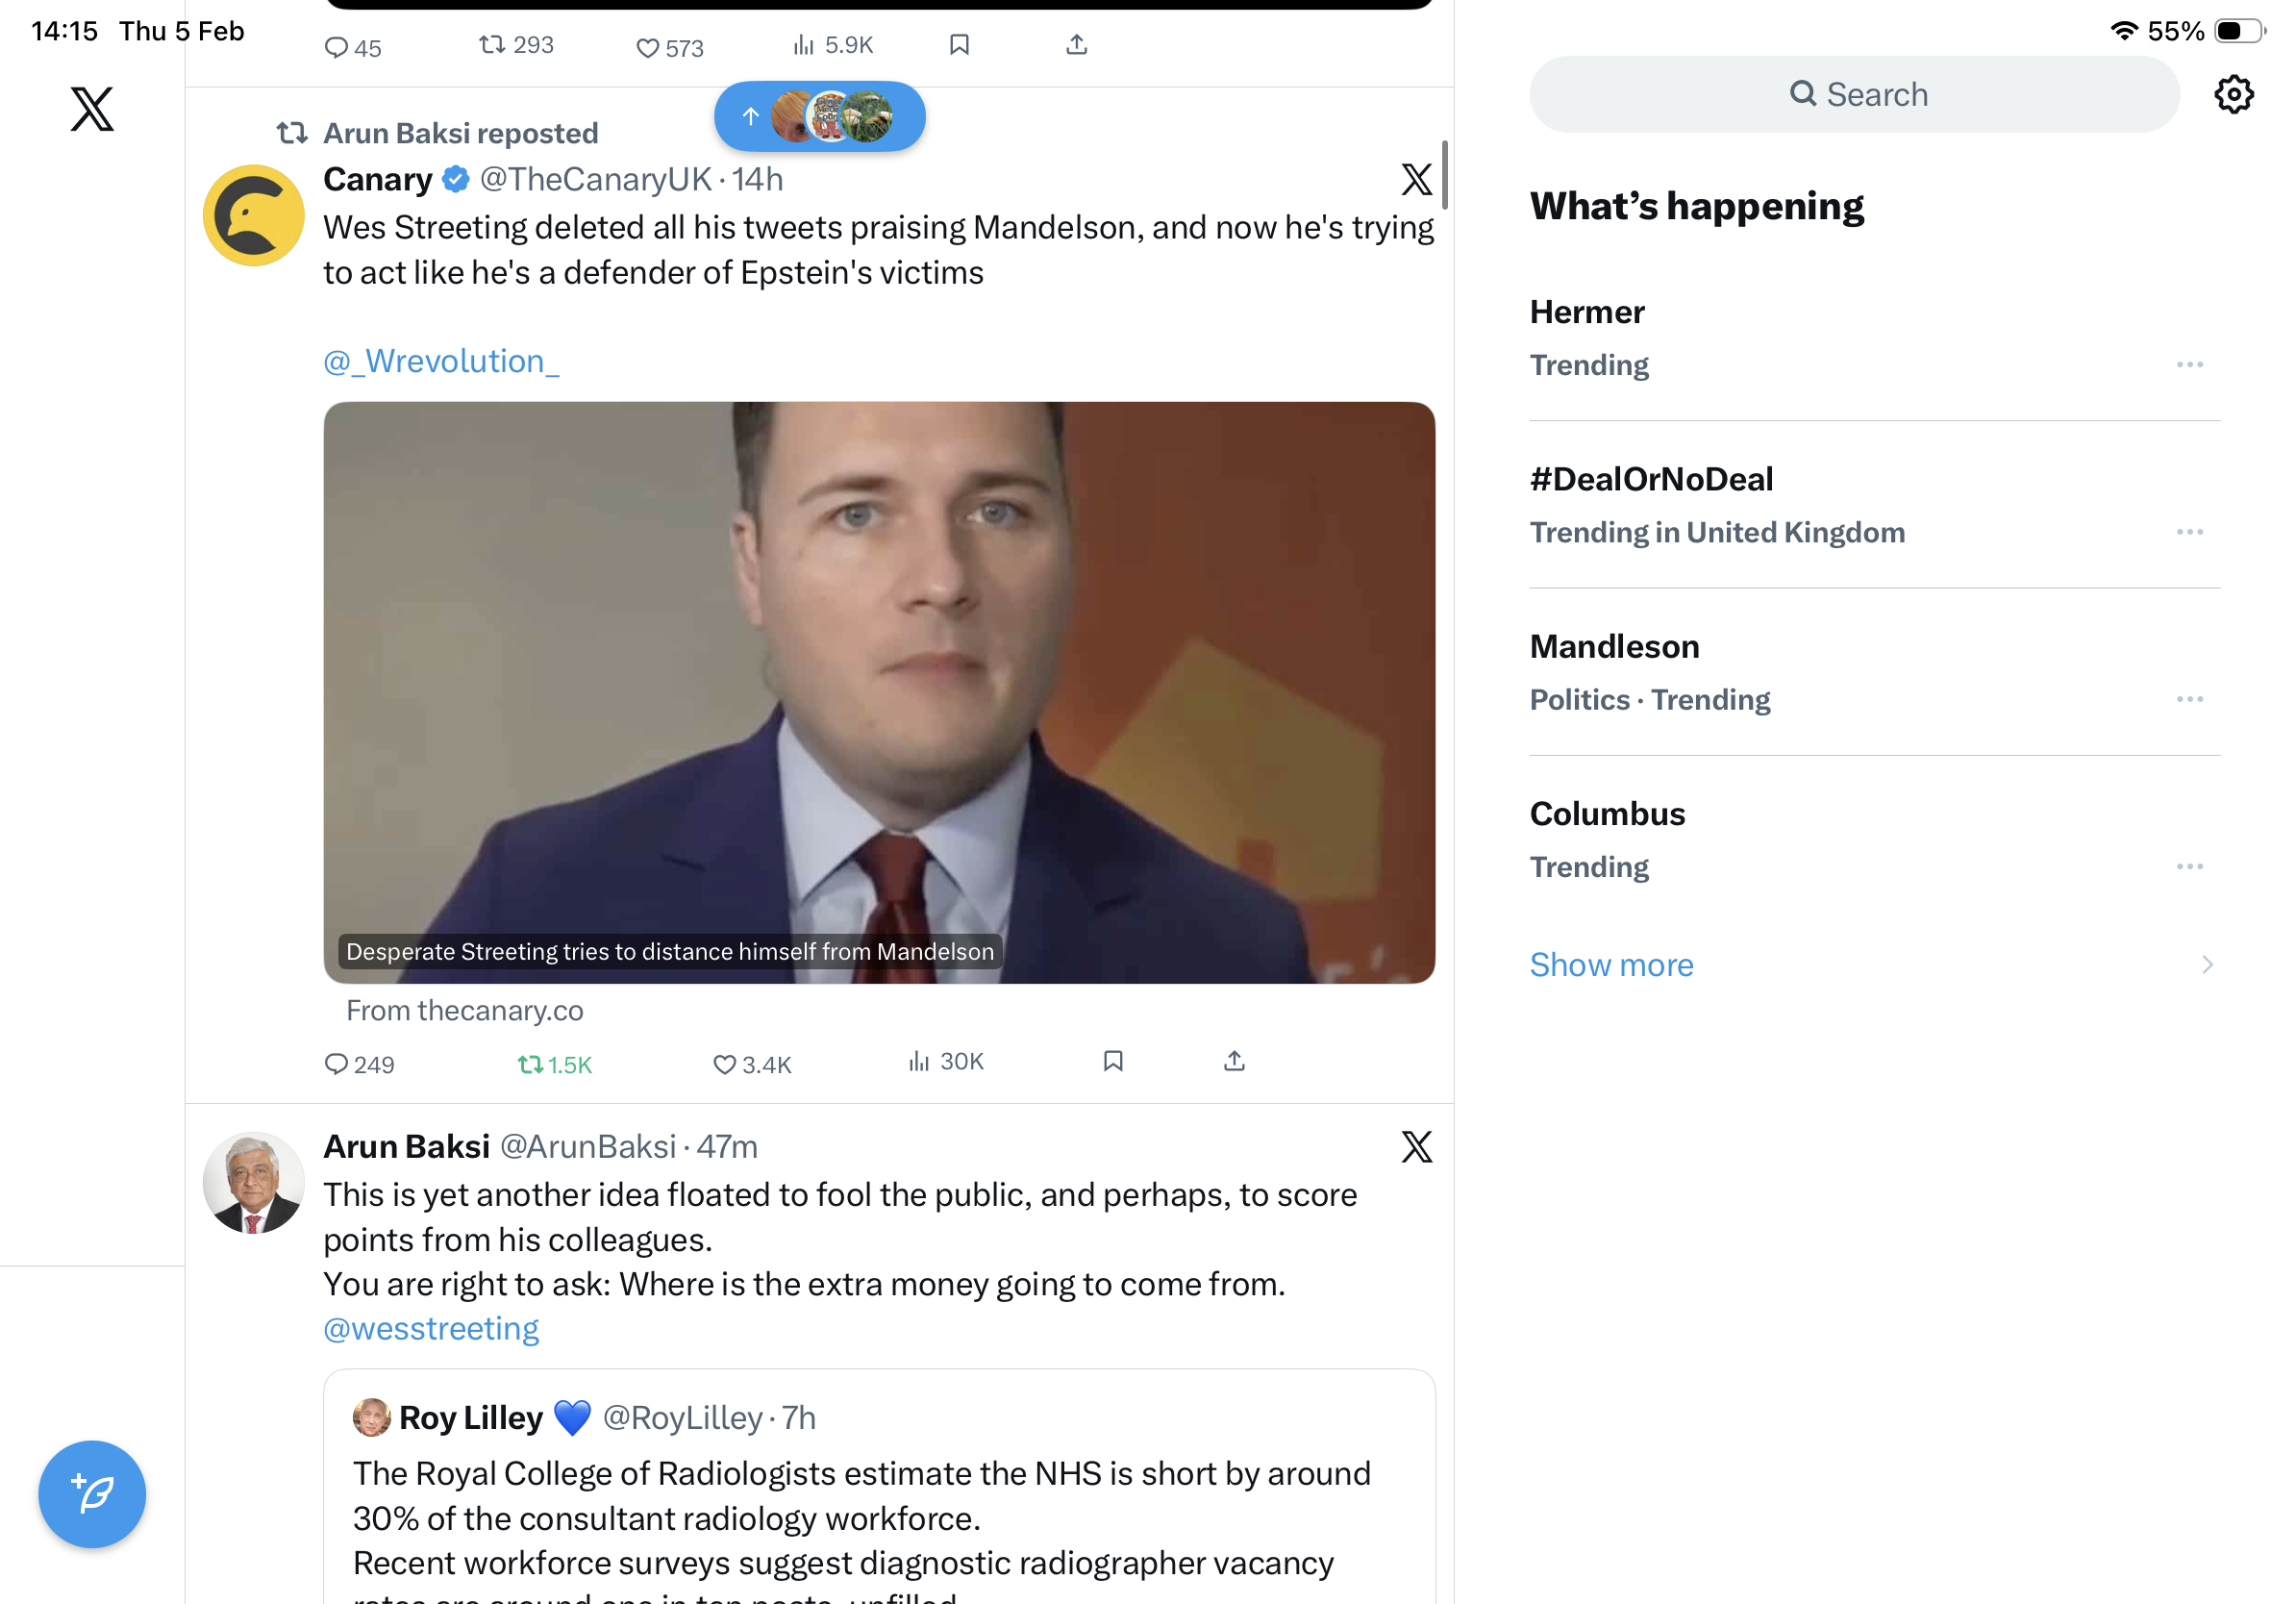Viewport: 2296px width, 1604px height.
Task: Open search settings gear icon
Action: click(2233, 95)
